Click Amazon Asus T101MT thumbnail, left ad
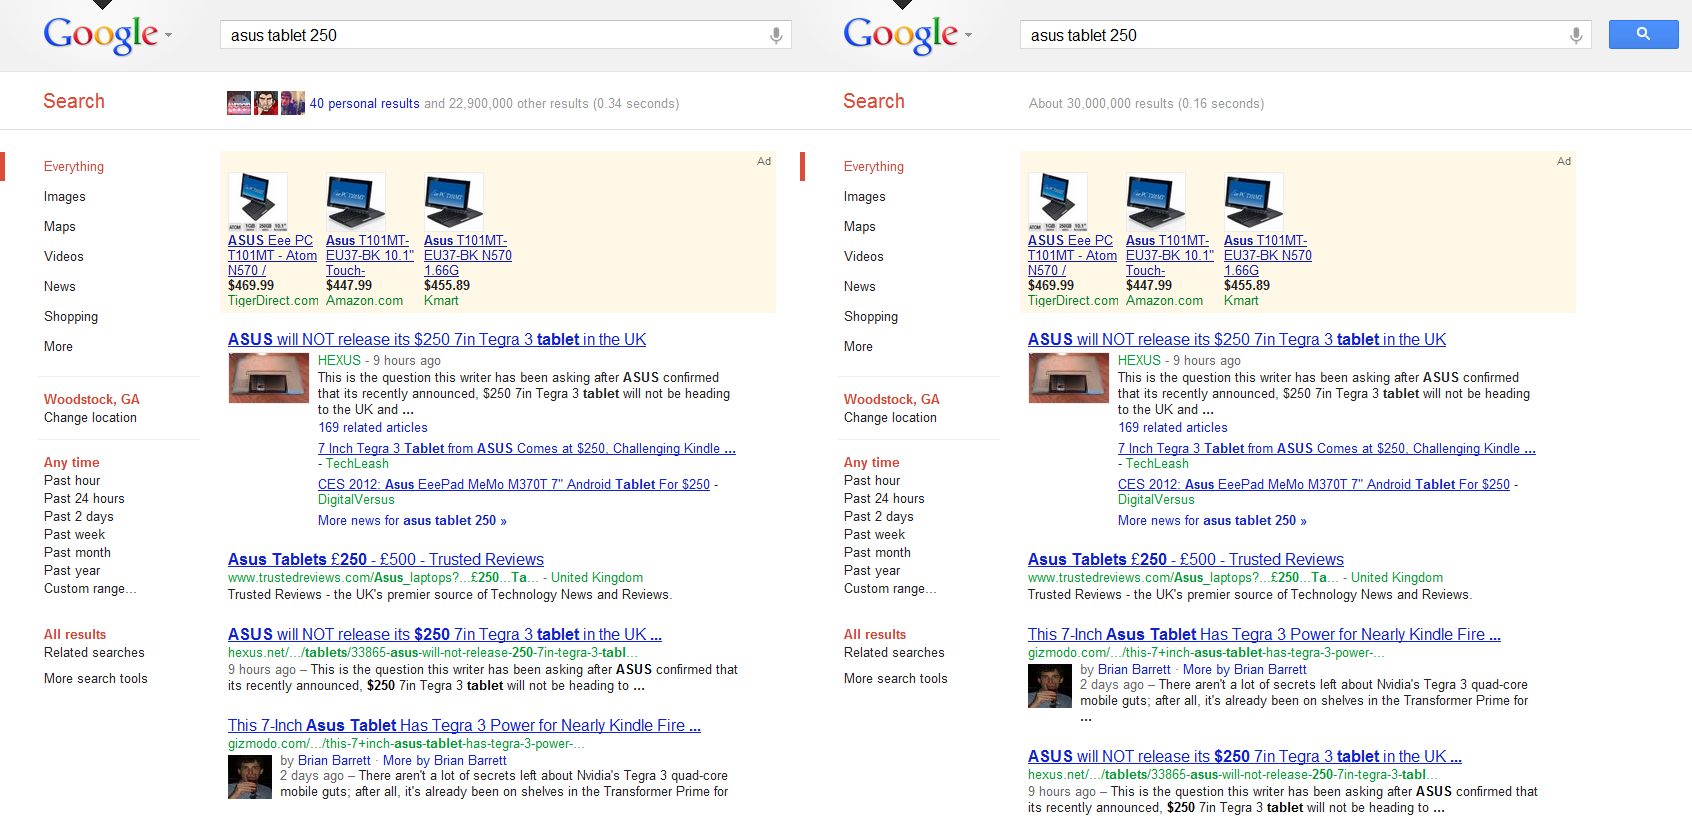This screenshot has width=1692, height=826. click(x=356, y=201)
